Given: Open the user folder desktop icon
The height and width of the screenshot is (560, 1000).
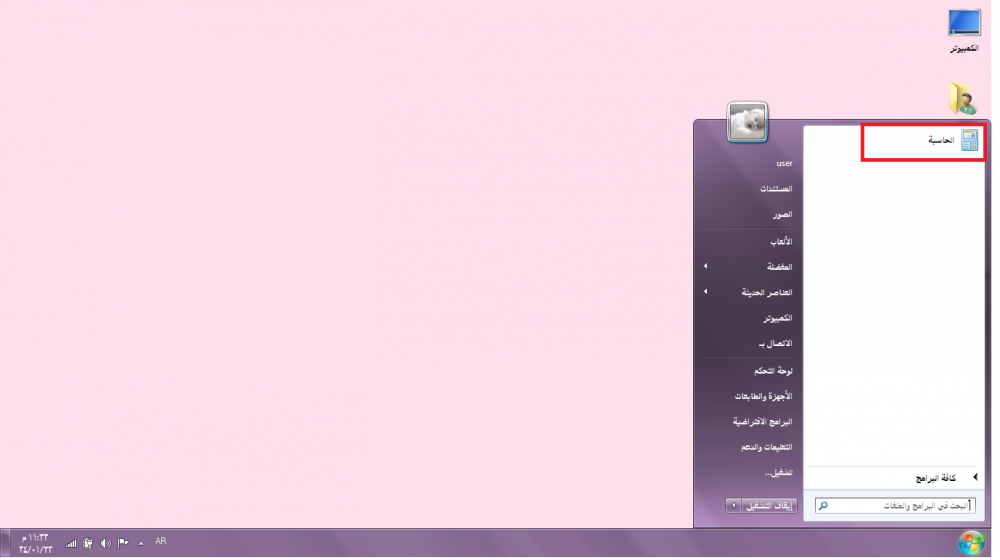Looking at the screenshot, I should pyautogui.click(x=963, y=97).
